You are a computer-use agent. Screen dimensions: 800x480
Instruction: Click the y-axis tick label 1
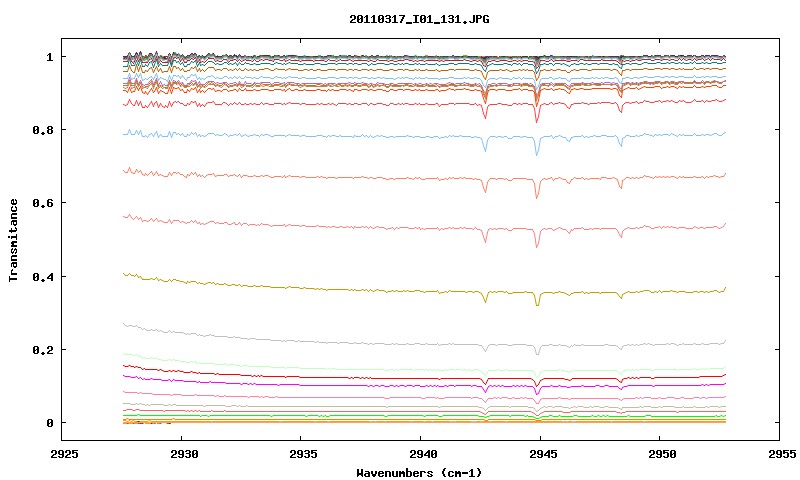[49, 57]
